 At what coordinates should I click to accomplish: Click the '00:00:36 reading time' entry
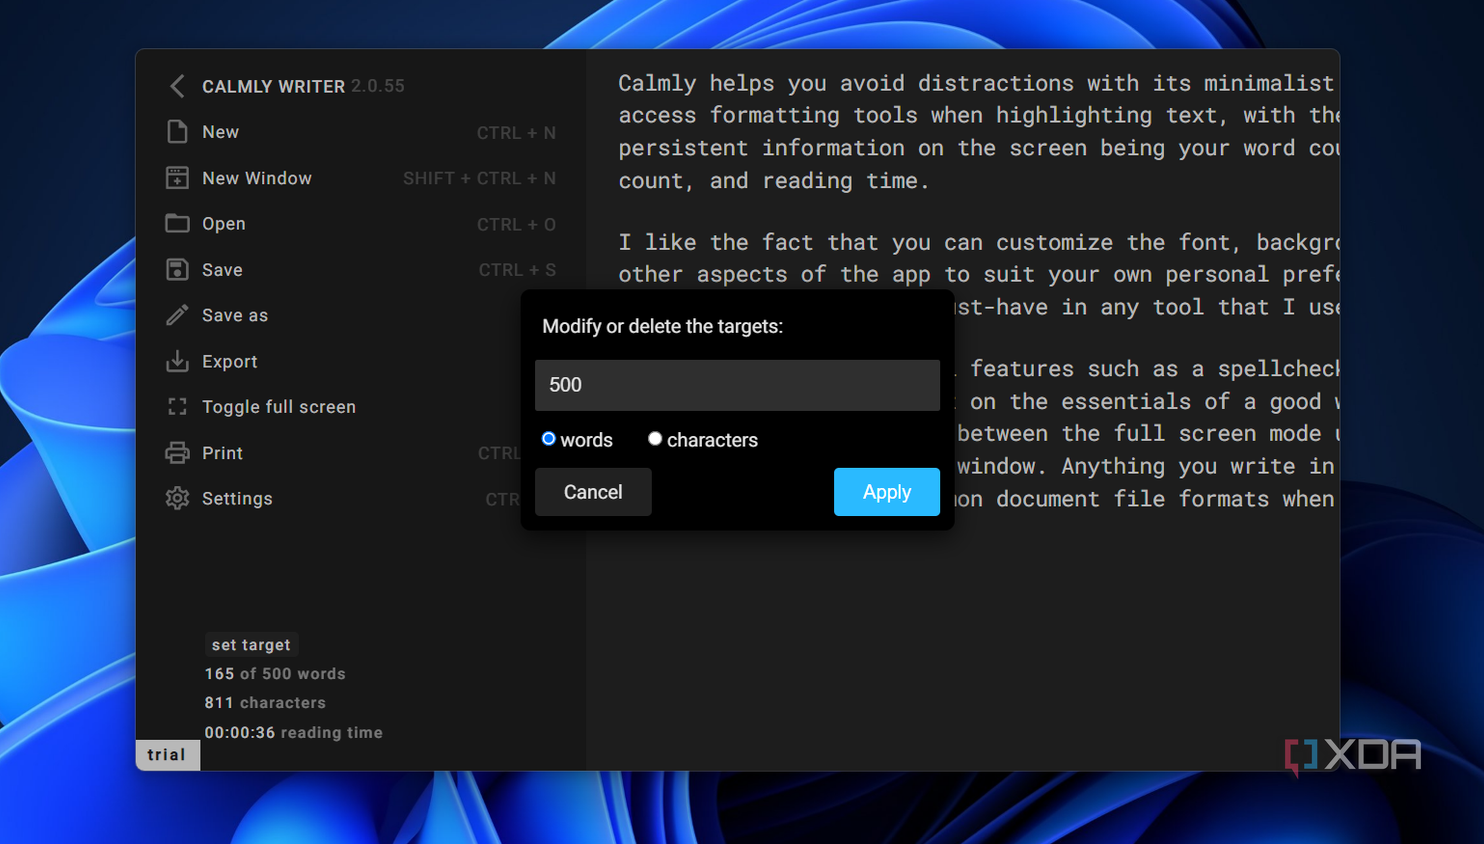point(294,733)
